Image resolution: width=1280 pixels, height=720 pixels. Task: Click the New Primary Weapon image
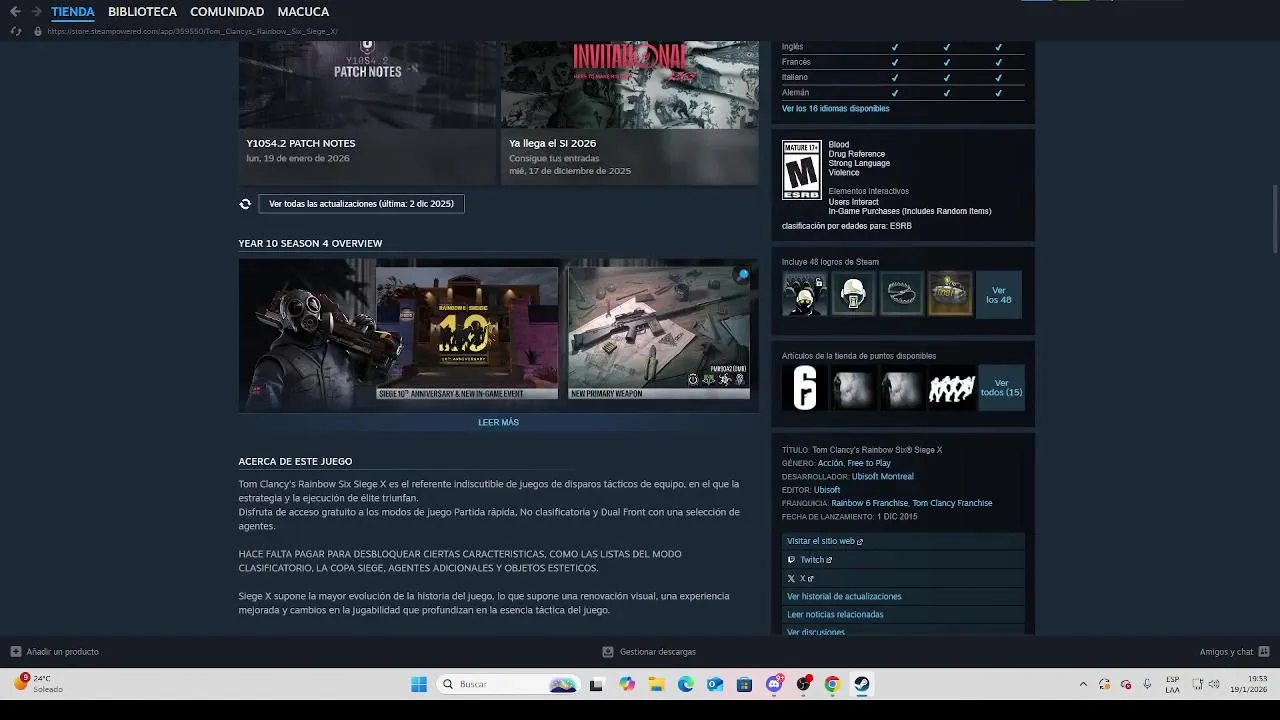[x=658, y=333]
